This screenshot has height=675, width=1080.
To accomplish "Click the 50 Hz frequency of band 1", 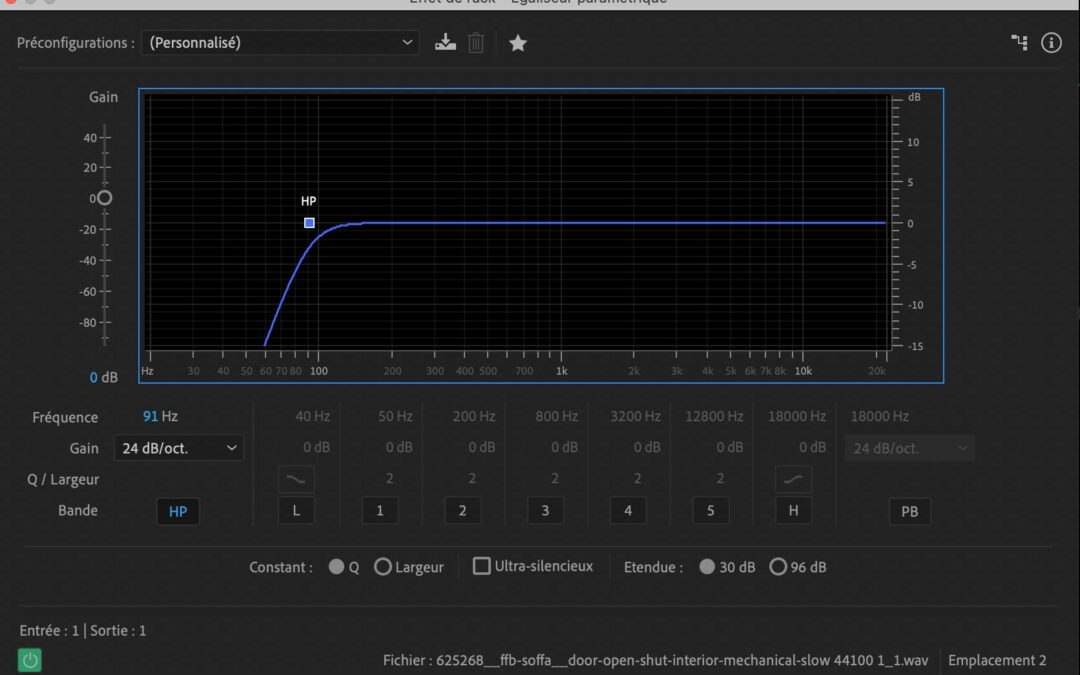I will point(395,416).
